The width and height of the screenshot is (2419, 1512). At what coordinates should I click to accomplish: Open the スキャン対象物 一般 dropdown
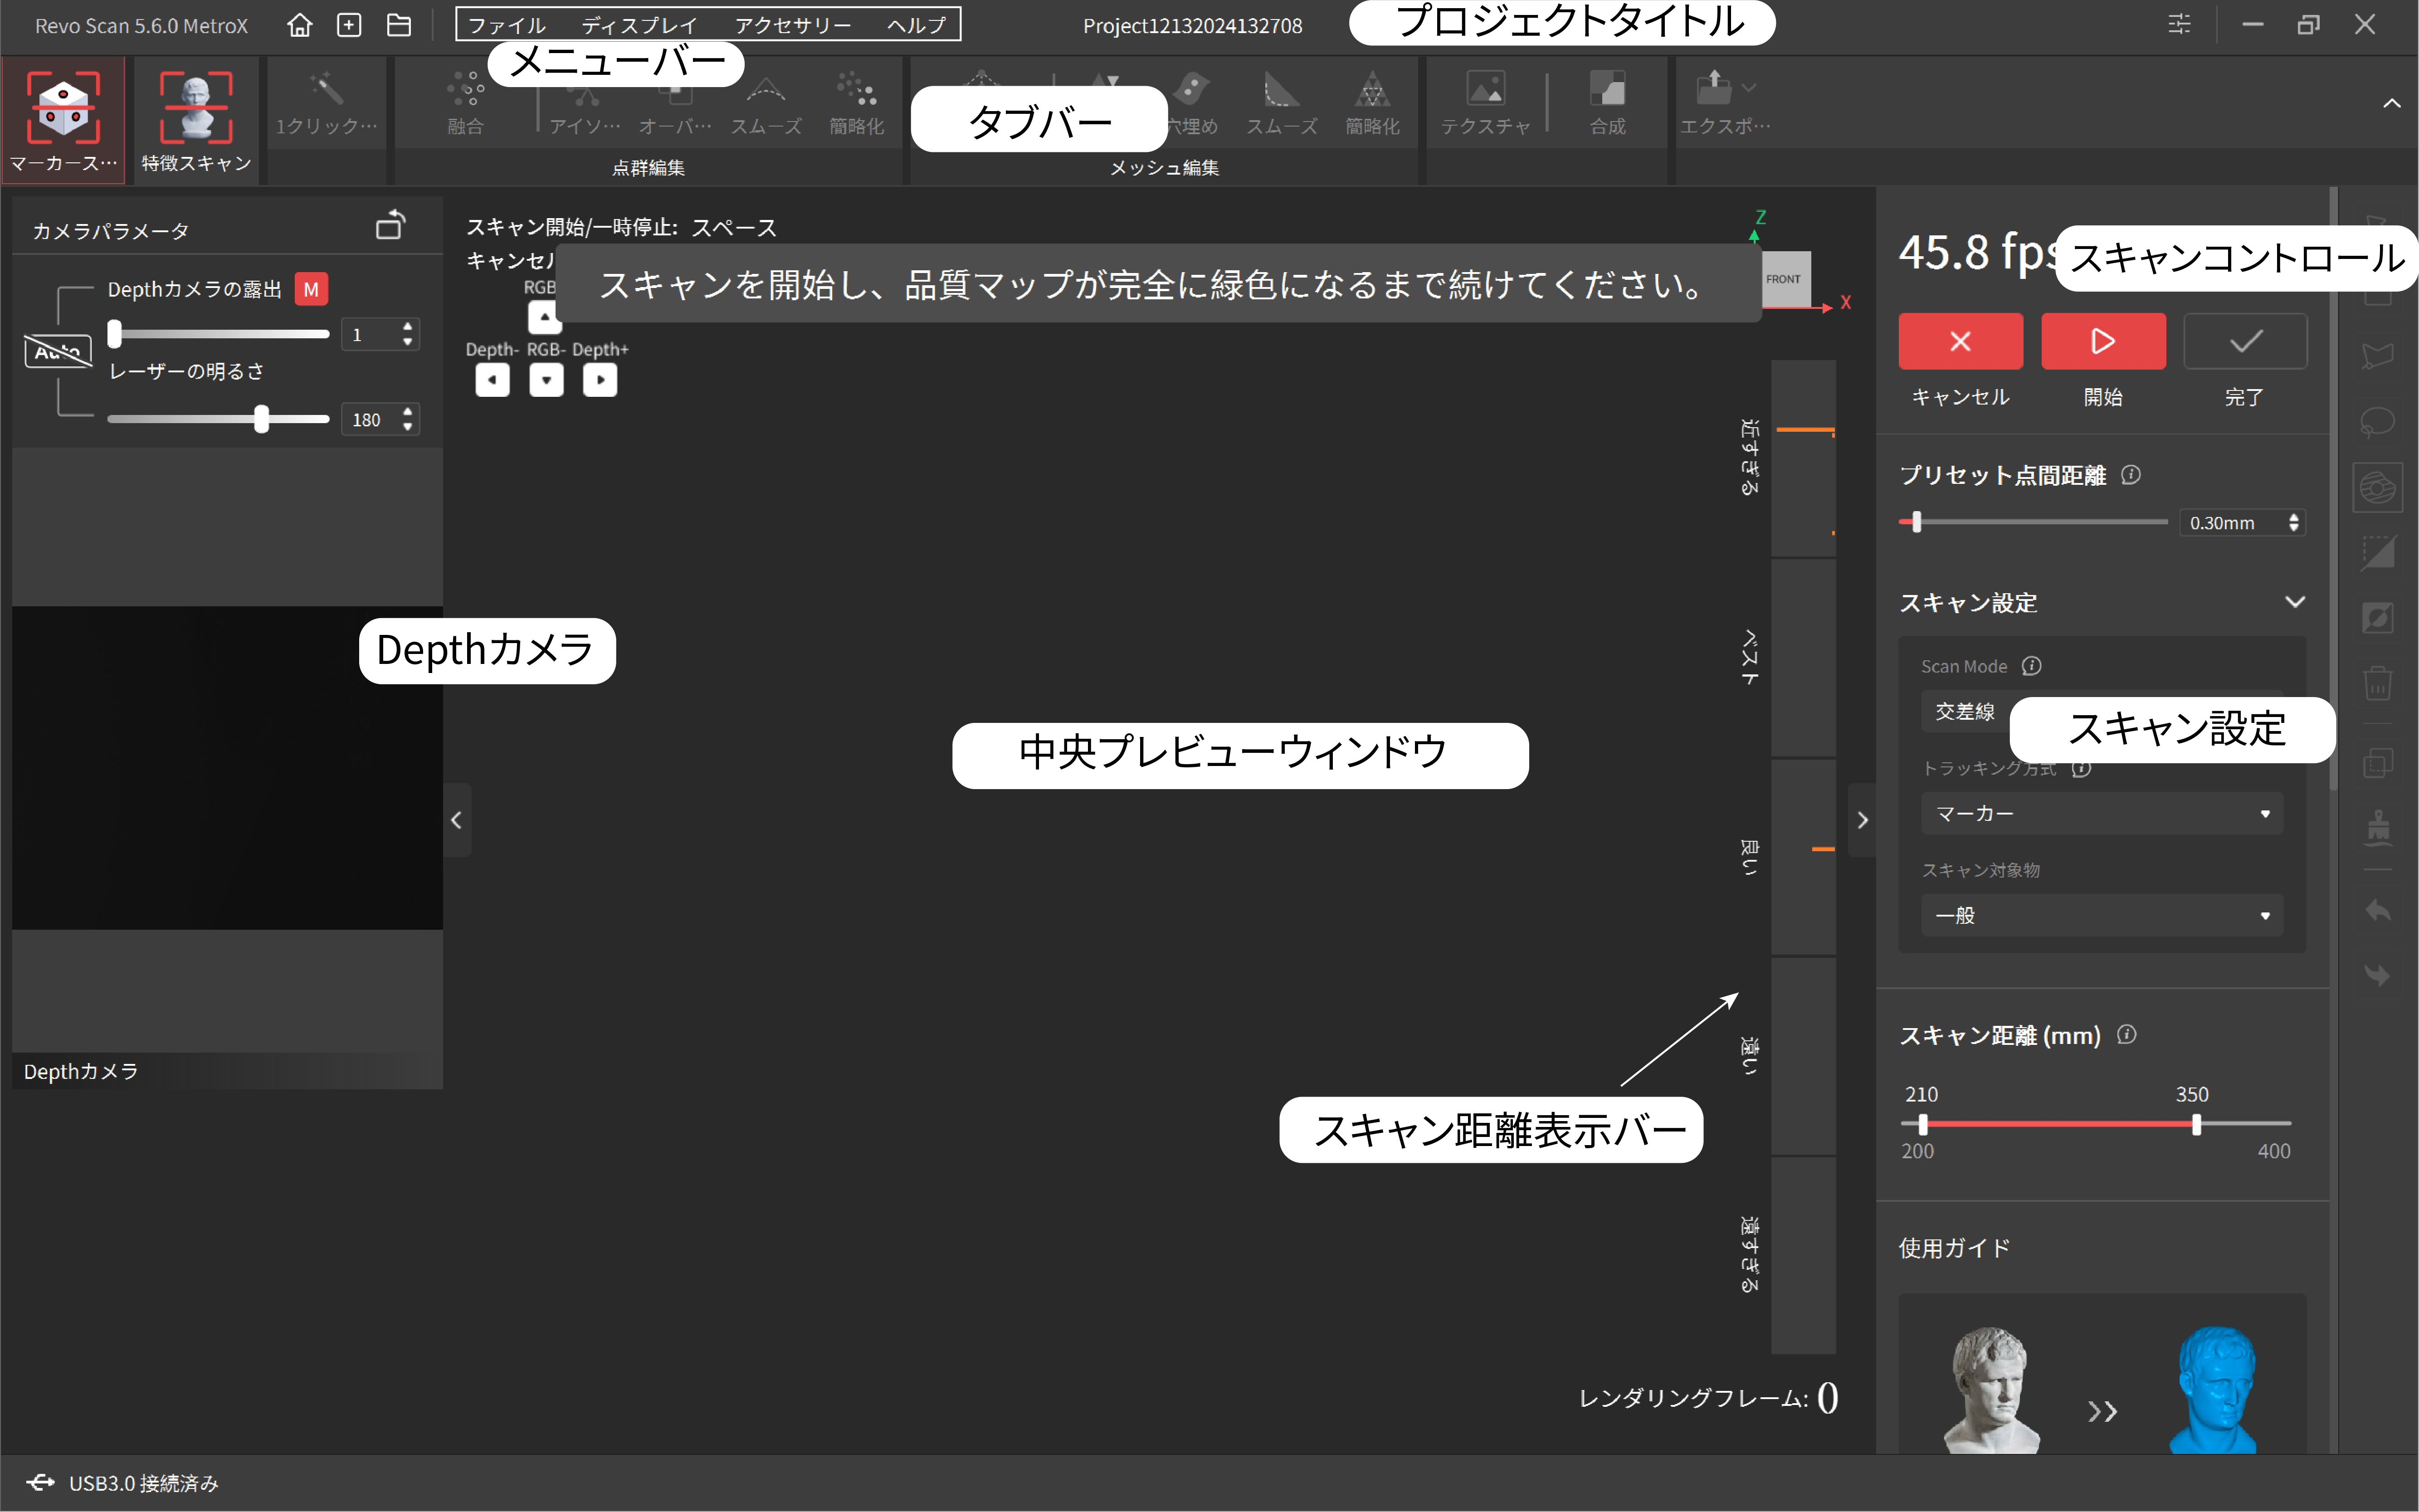[2101, 915]
